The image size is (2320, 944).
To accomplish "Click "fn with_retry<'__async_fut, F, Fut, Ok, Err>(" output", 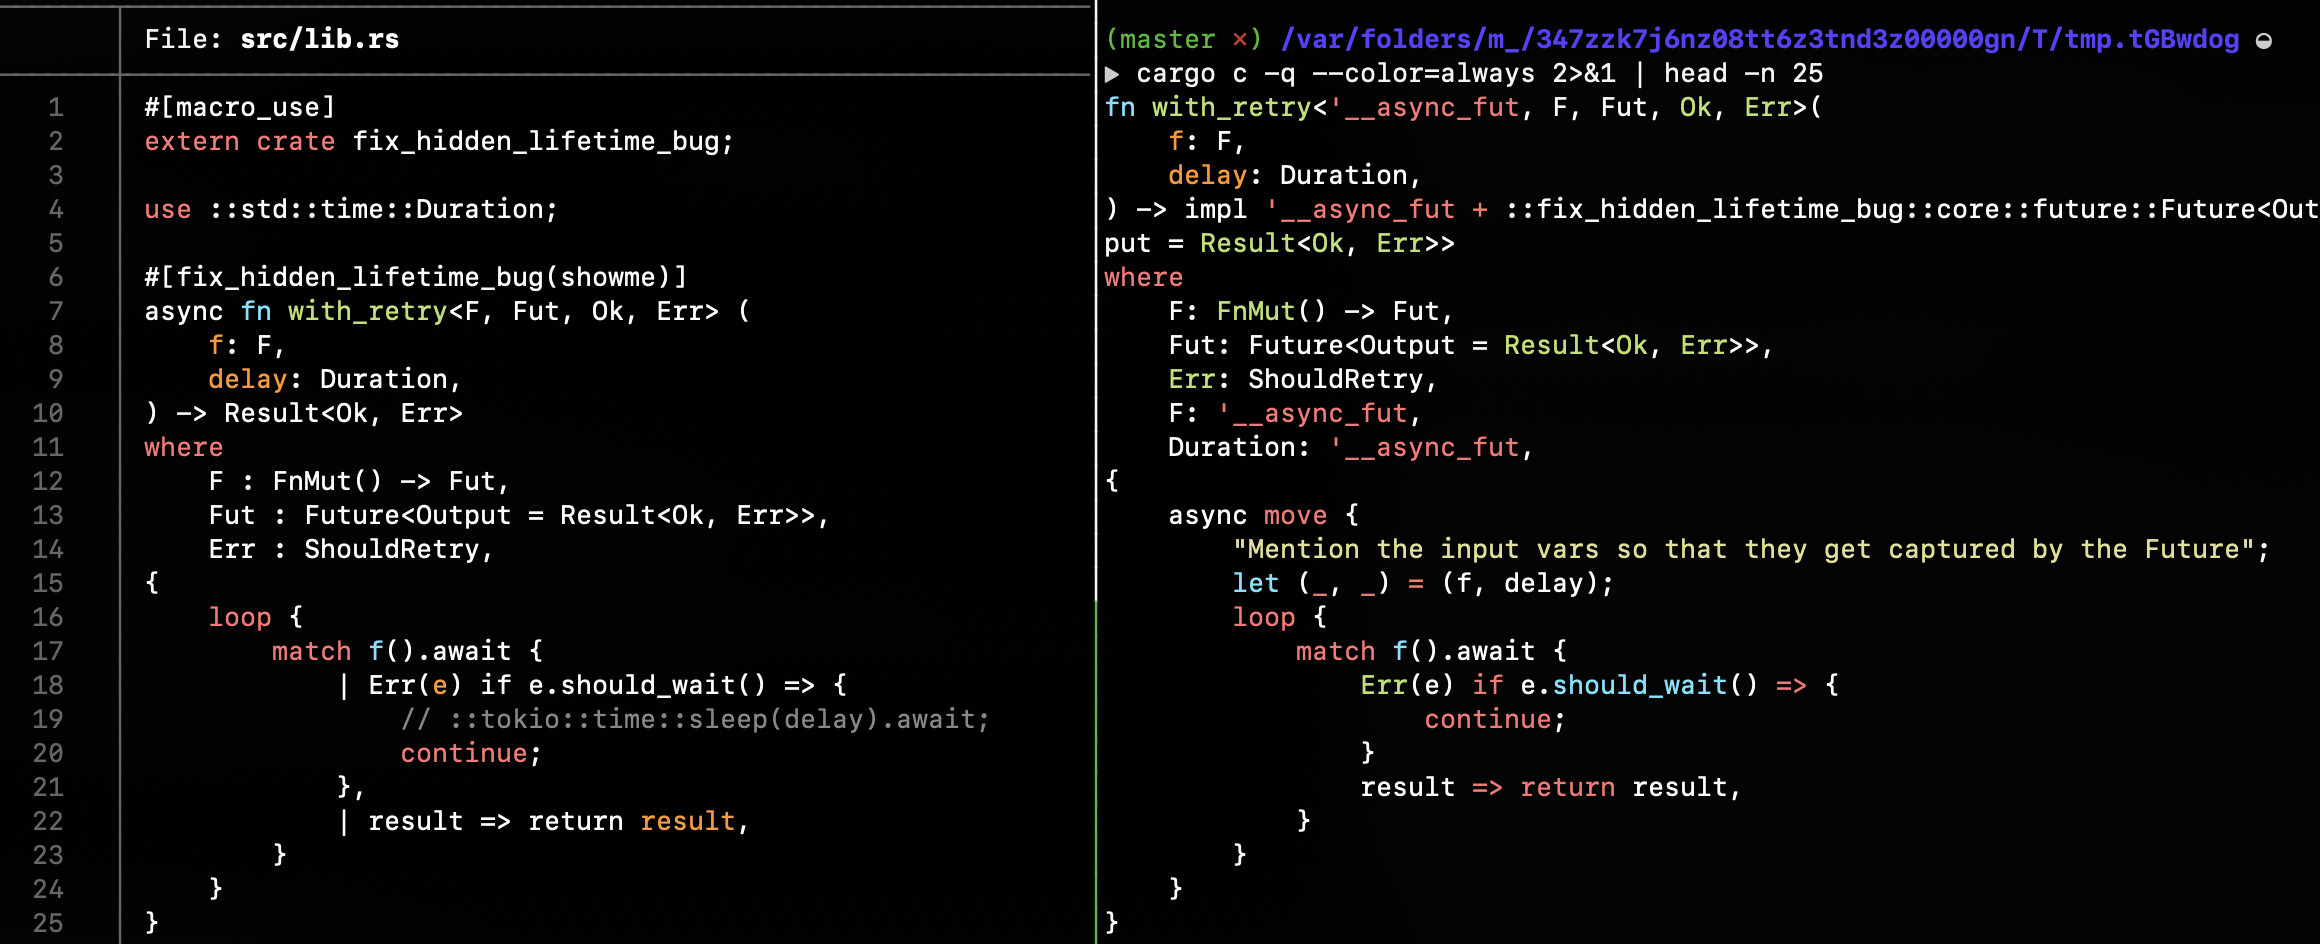I will [1464, 107].
